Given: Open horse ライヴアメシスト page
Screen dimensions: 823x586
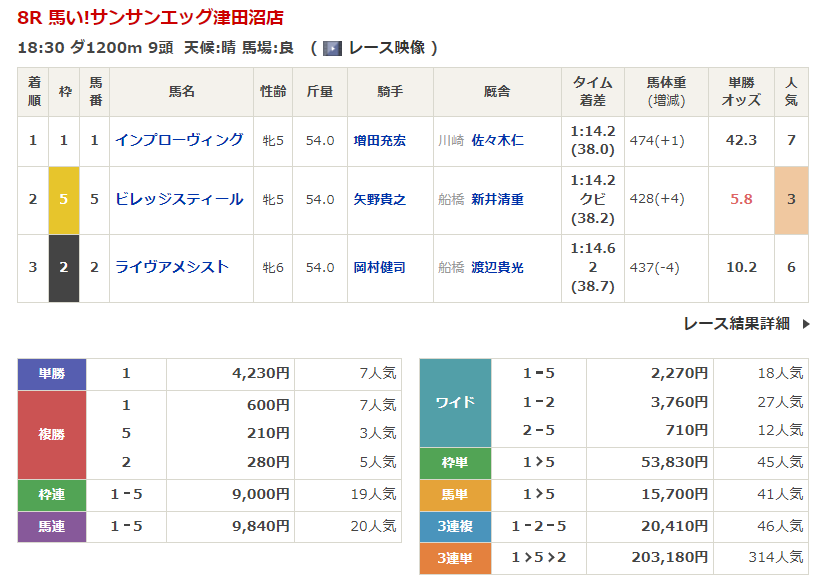Looking at the screenshot, I should (172, 267).
